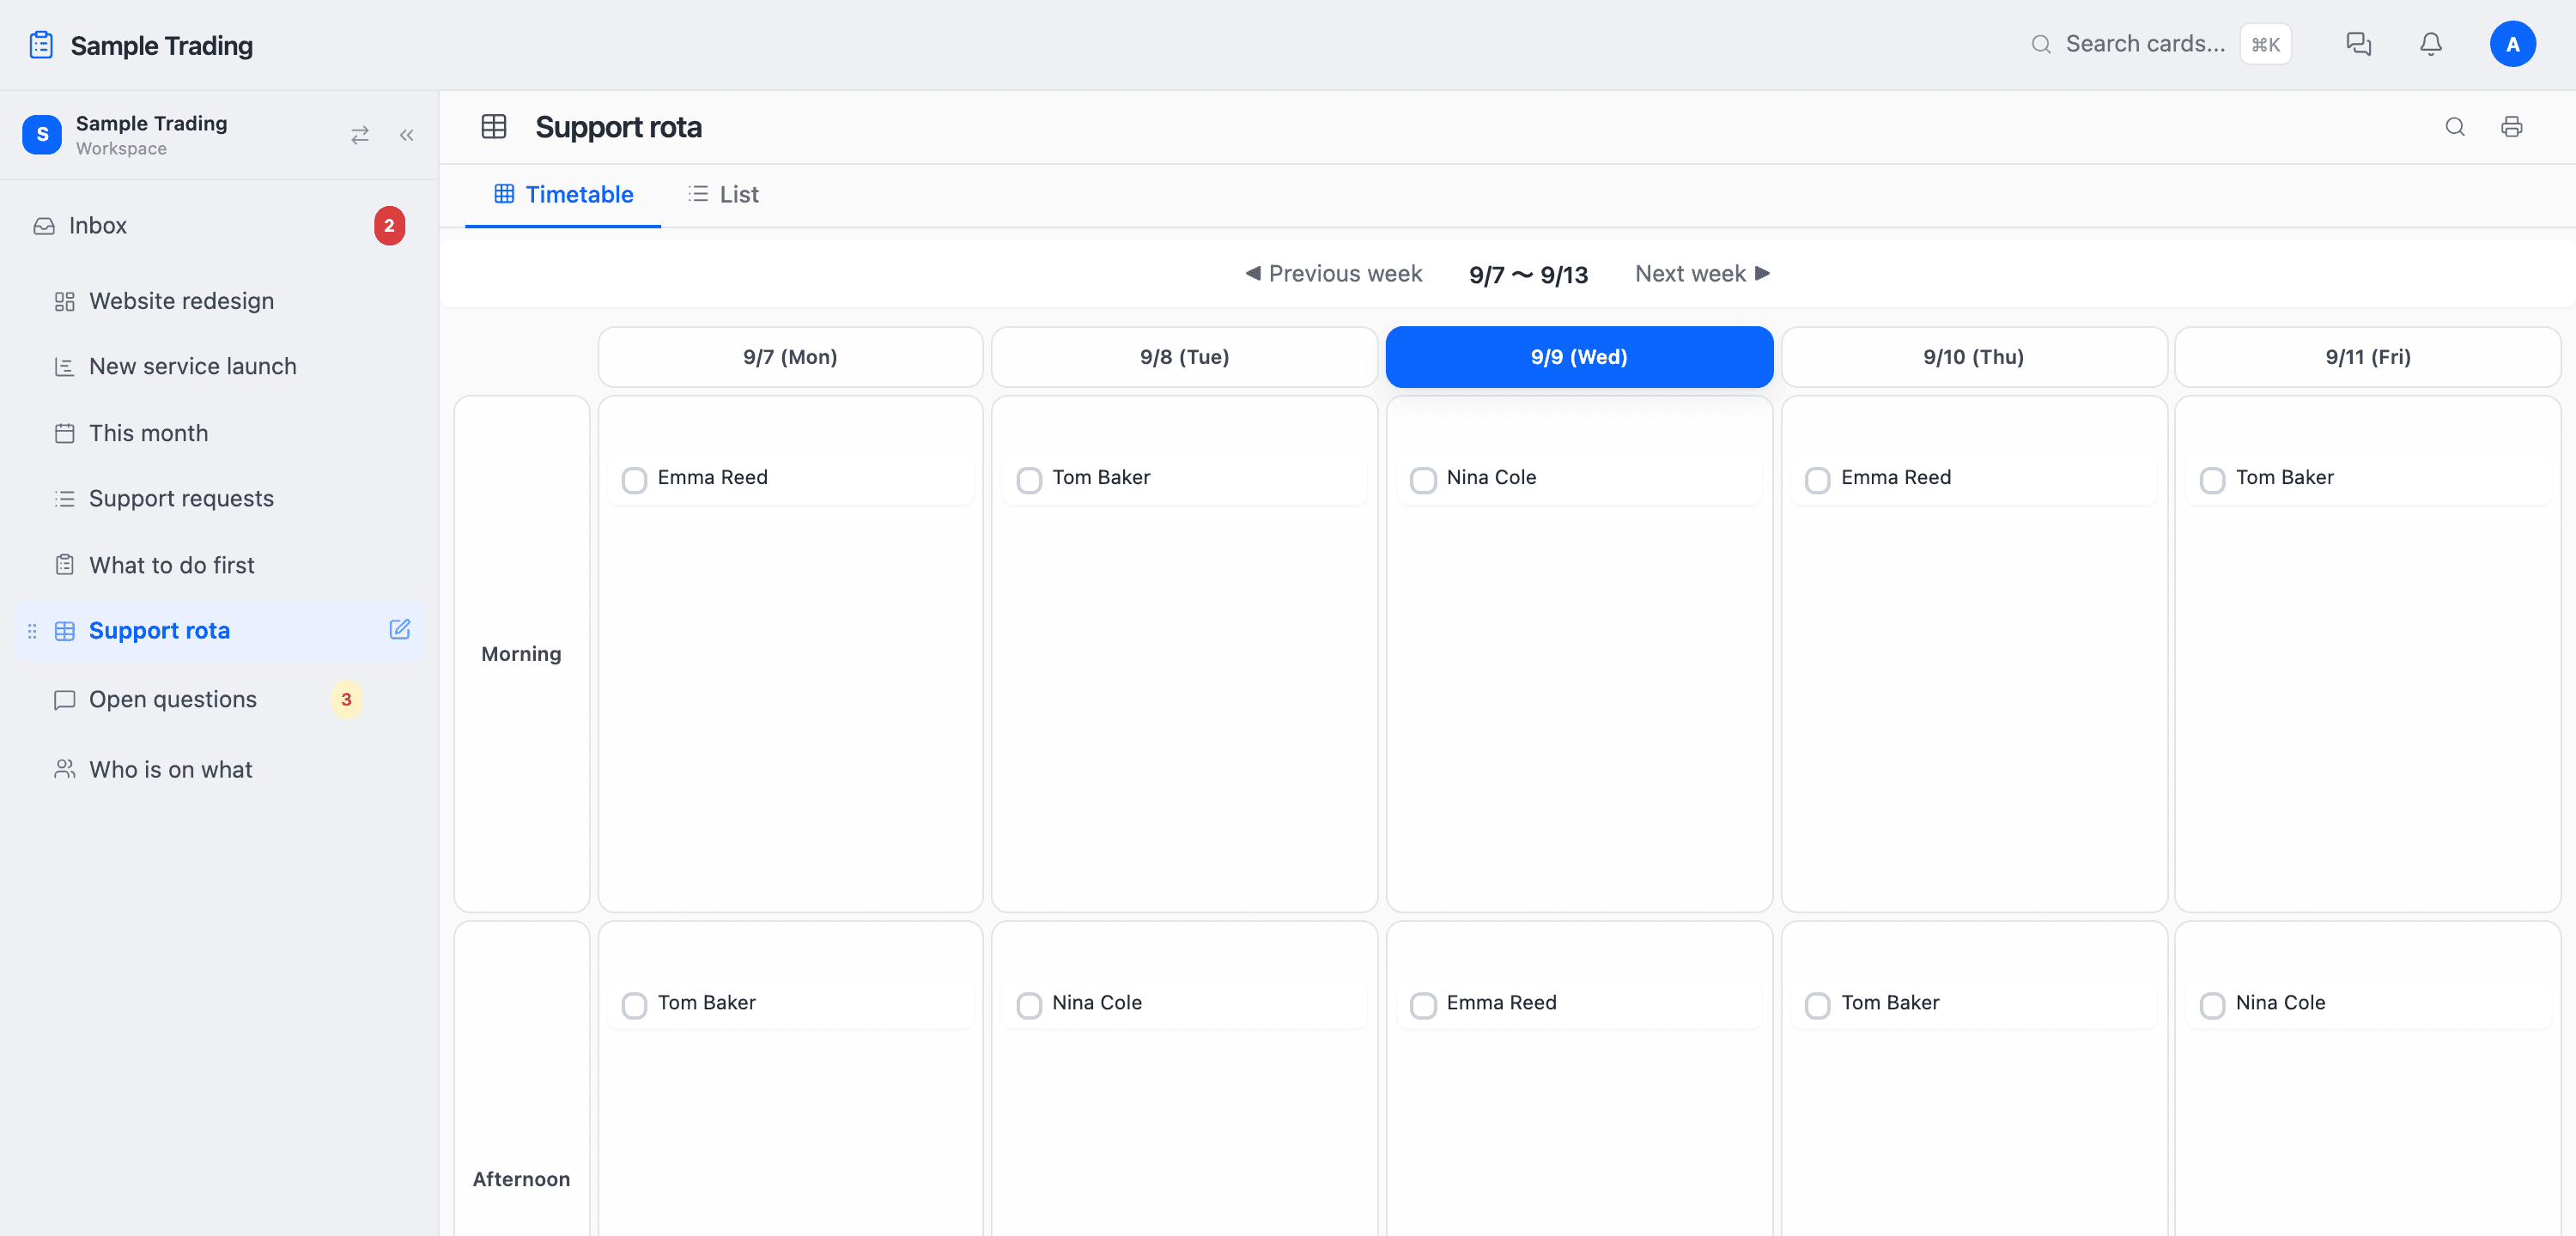The width and height of the screenshot is (2576, 1236).
Task: Print the Support rota timetable
Action: [x=2511, y=127]
